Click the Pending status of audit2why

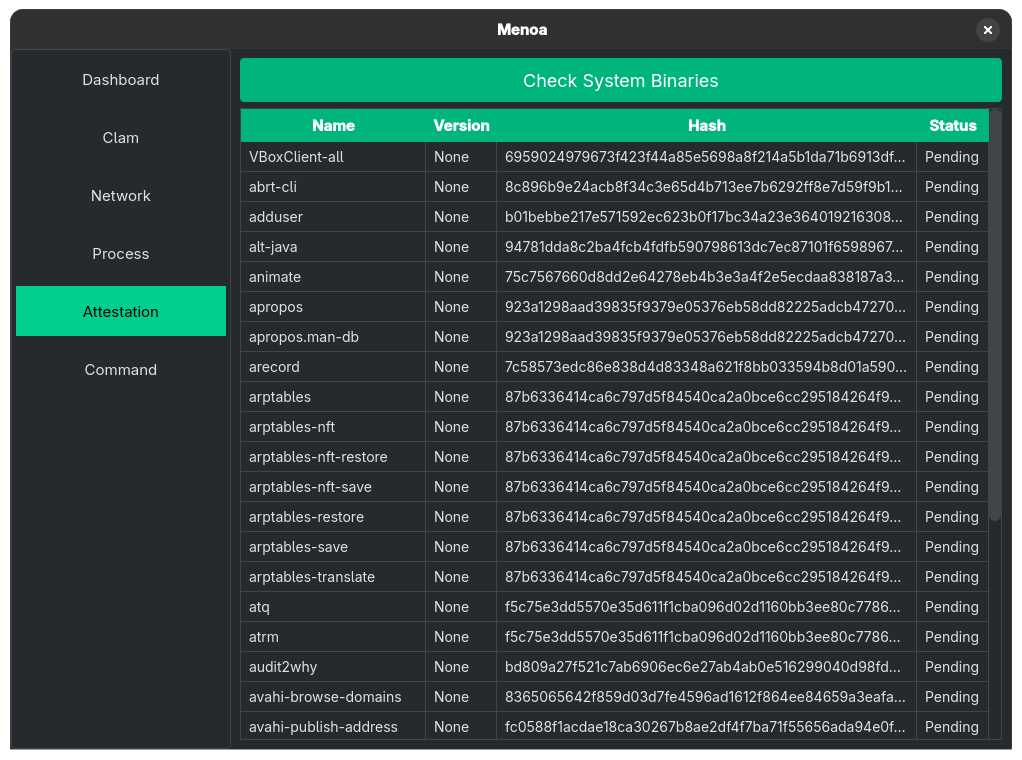coord(952,667)
